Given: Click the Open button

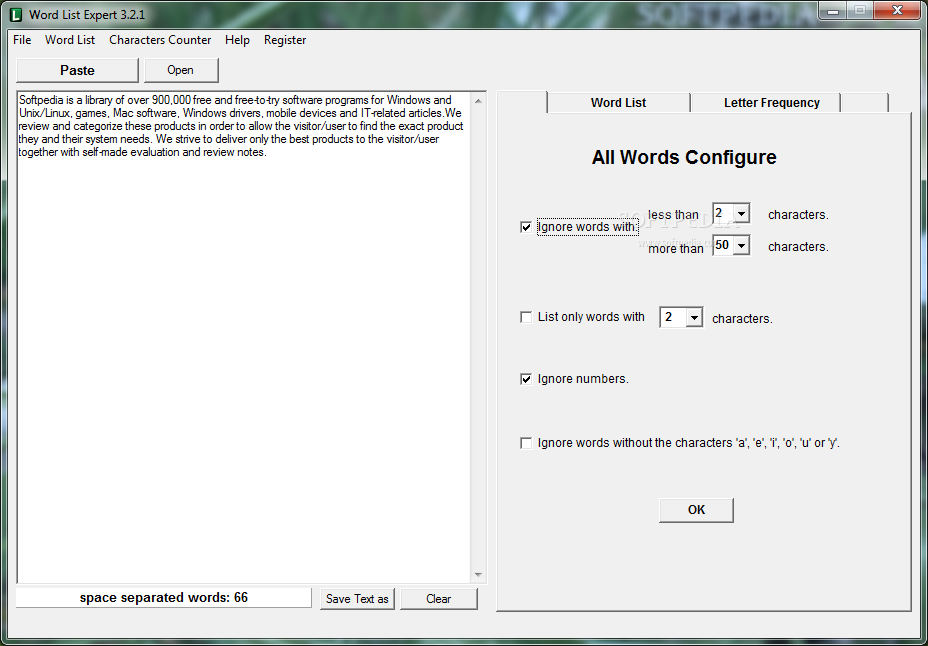Looking at the screenshot, I should (x=181, y=70).
